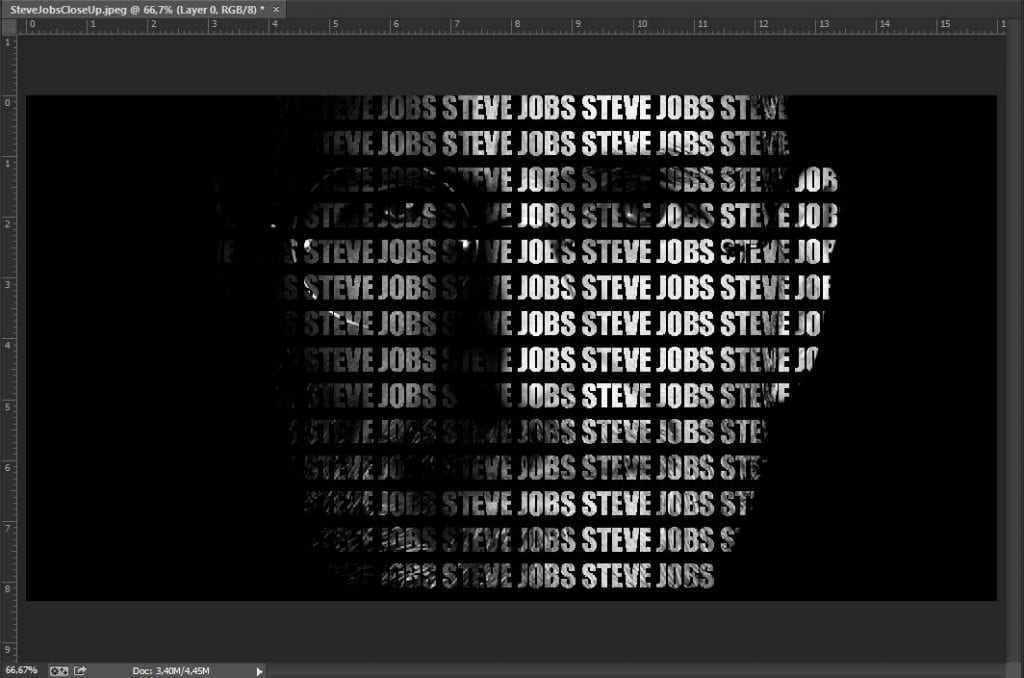Image resolution: width=1024 pixels, height=678 pixels.
Task: Click the first icon next to the zoom field
Action: 59,670
